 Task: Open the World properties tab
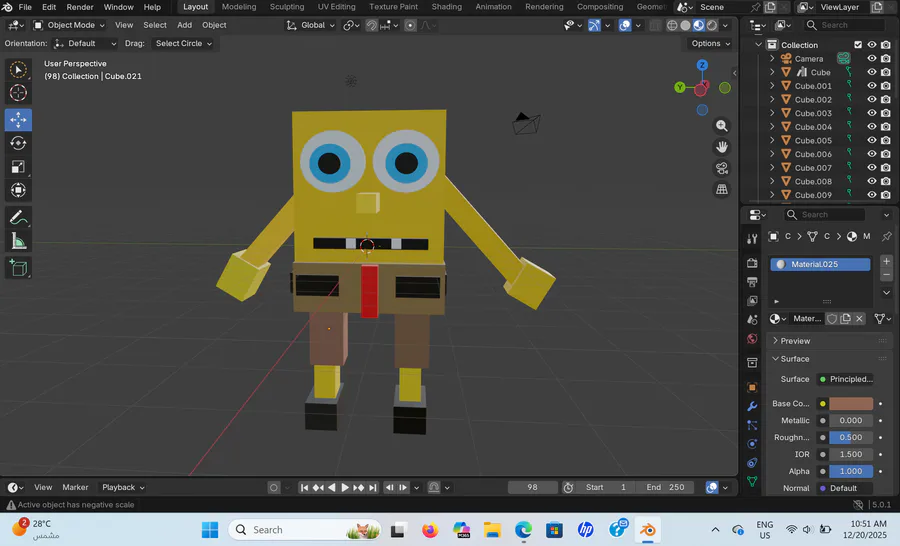[x=752, y=339]
